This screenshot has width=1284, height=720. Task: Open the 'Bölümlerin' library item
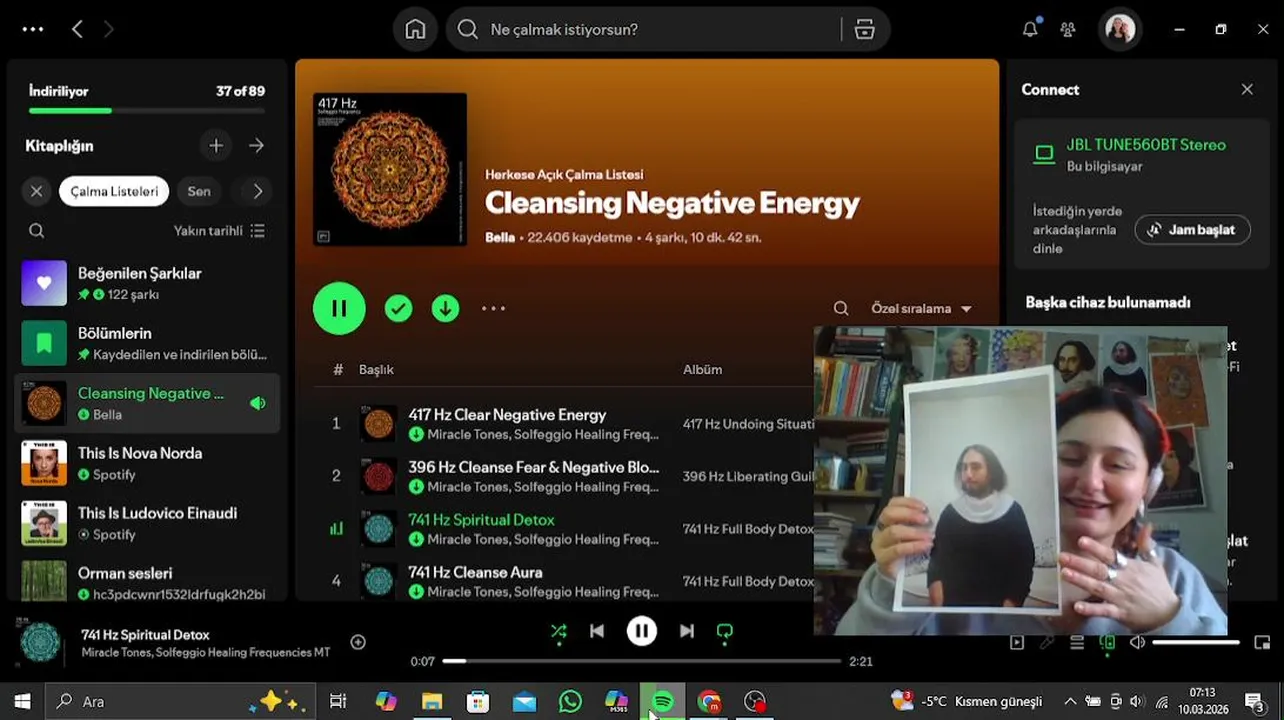pyautogui.click(x=147, y=344)
